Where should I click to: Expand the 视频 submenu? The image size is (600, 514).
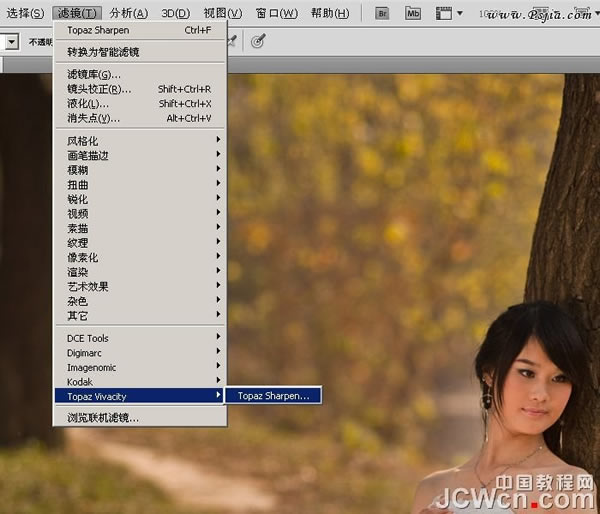pos(139,213)
